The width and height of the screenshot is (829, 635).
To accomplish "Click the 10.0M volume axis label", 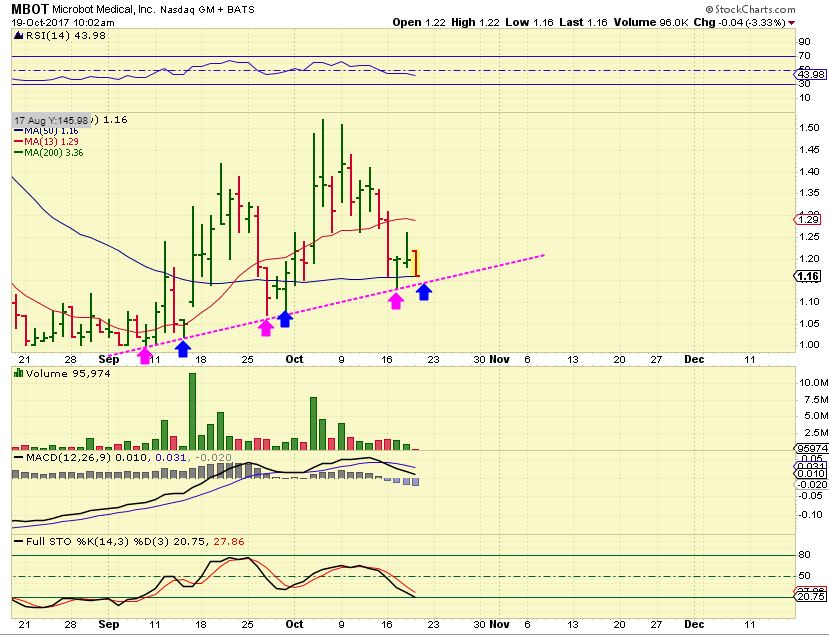I will click(x=814, y=382).
